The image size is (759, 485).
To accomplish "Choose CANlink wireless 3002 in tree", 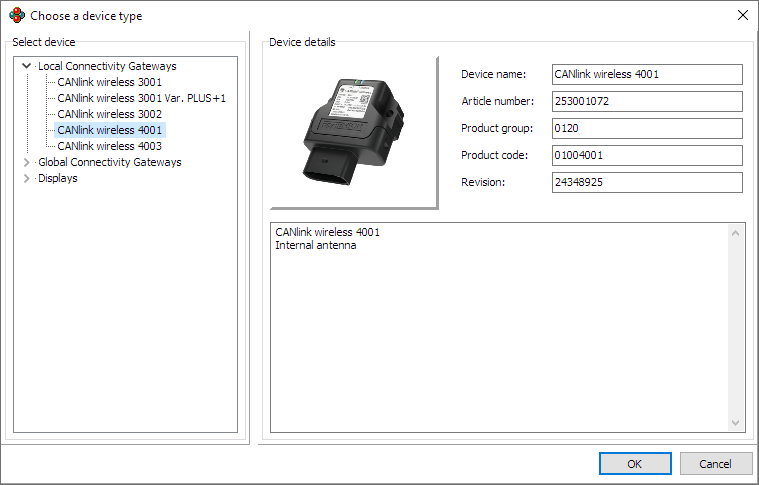I will [x=109, y=114].
